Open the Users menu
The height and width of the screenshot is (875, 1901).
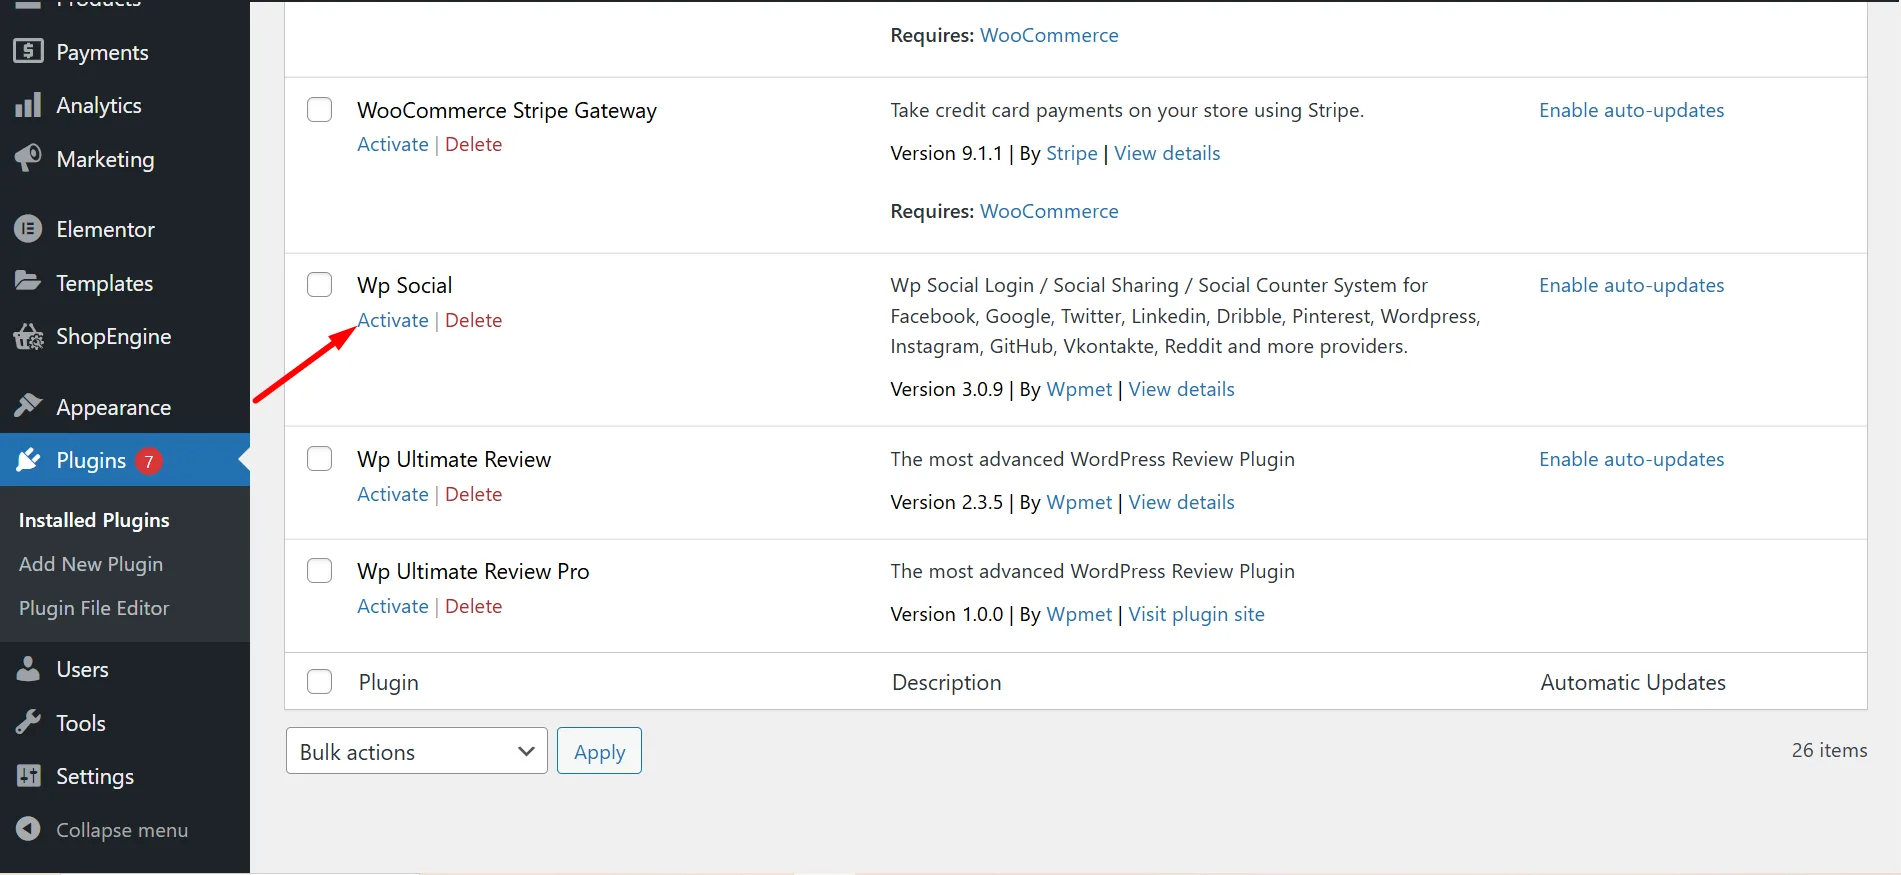tap(82, 669)
